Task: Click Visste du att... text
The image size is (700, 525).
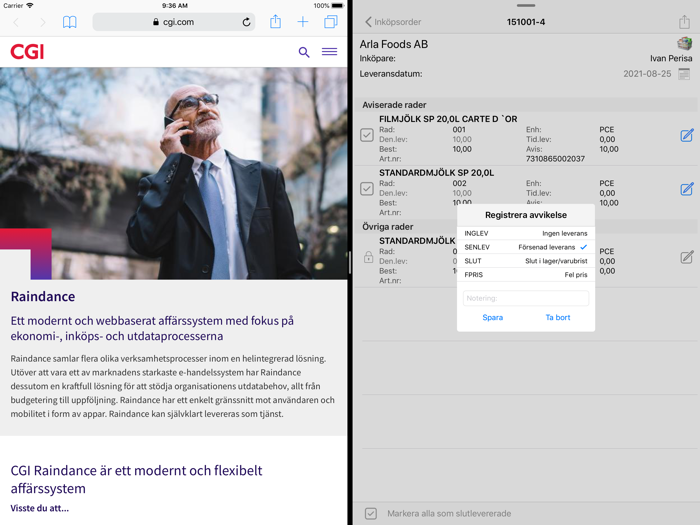Action: tap(40, 508)
